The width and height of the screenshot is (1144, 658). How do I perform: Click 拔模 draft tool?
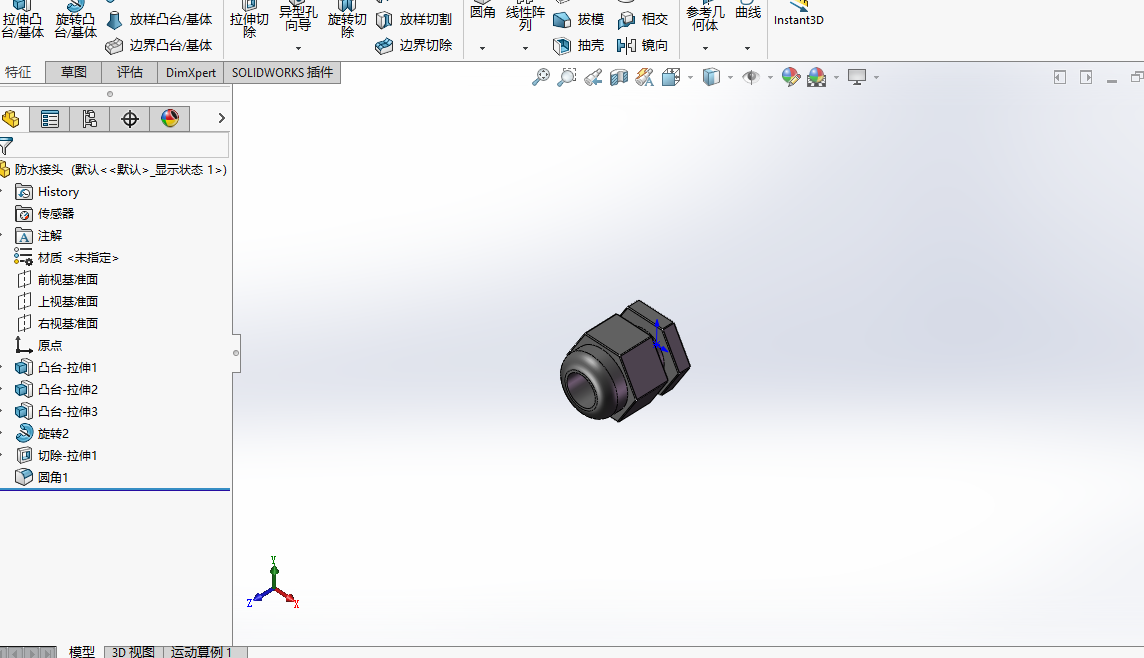click(579, 20)
